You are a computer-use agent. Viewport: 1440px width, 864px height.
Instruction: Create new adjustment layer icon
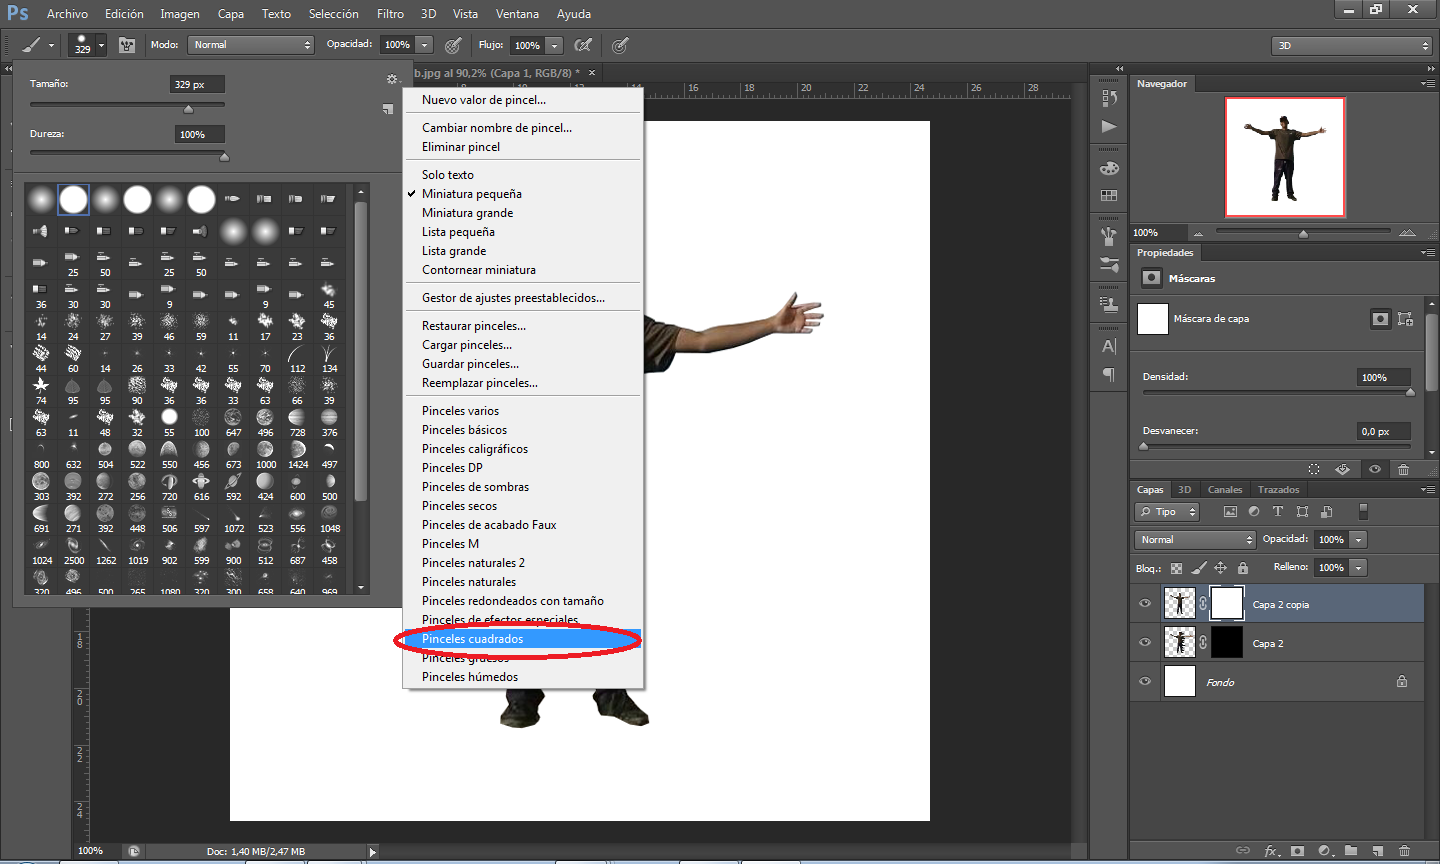click(x=1325, y=851)
